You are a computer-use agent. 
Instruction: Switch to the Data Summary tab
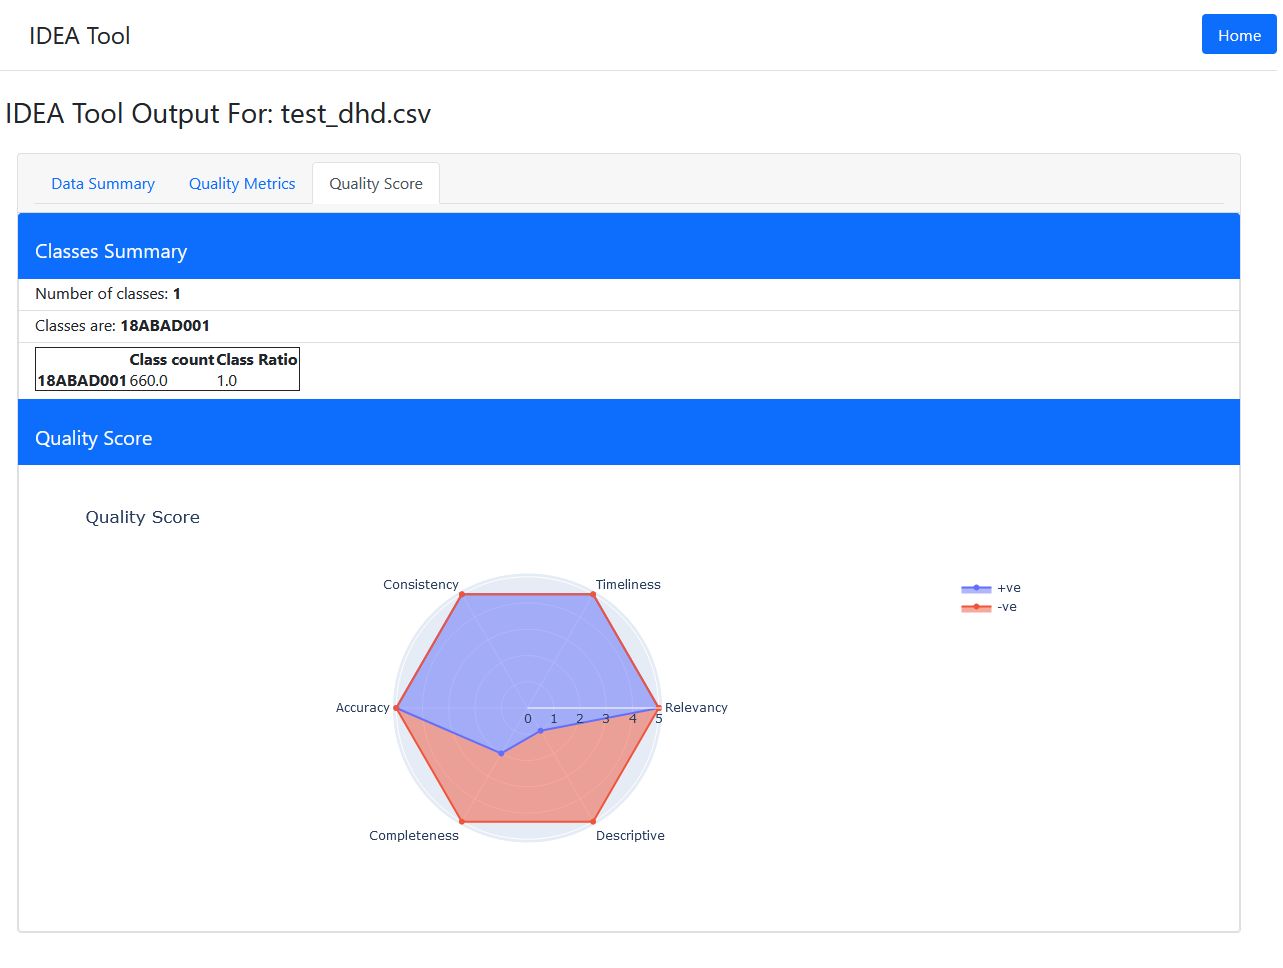tap(103, 184)
